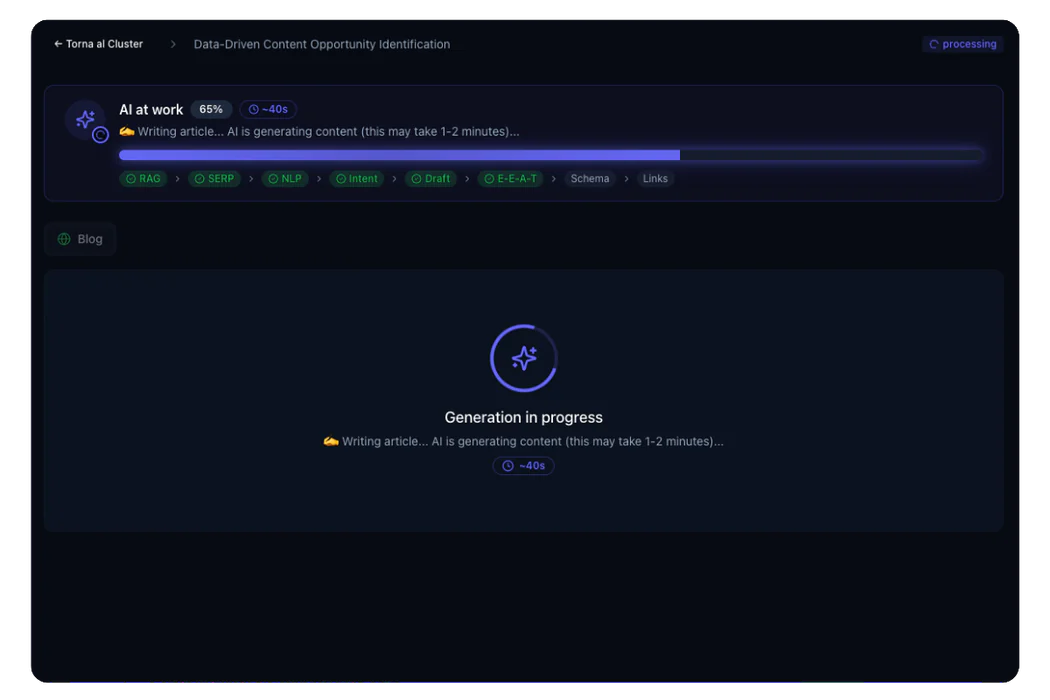The image size is (1050, 700).
Task: Click the clock icon in the center ~40s badge
Action: (x=508, y=466)
